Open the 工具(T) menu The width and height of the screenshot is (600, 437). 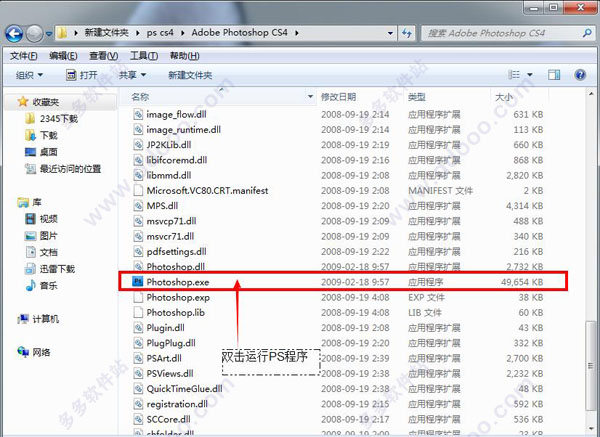(x=144, y=56)
